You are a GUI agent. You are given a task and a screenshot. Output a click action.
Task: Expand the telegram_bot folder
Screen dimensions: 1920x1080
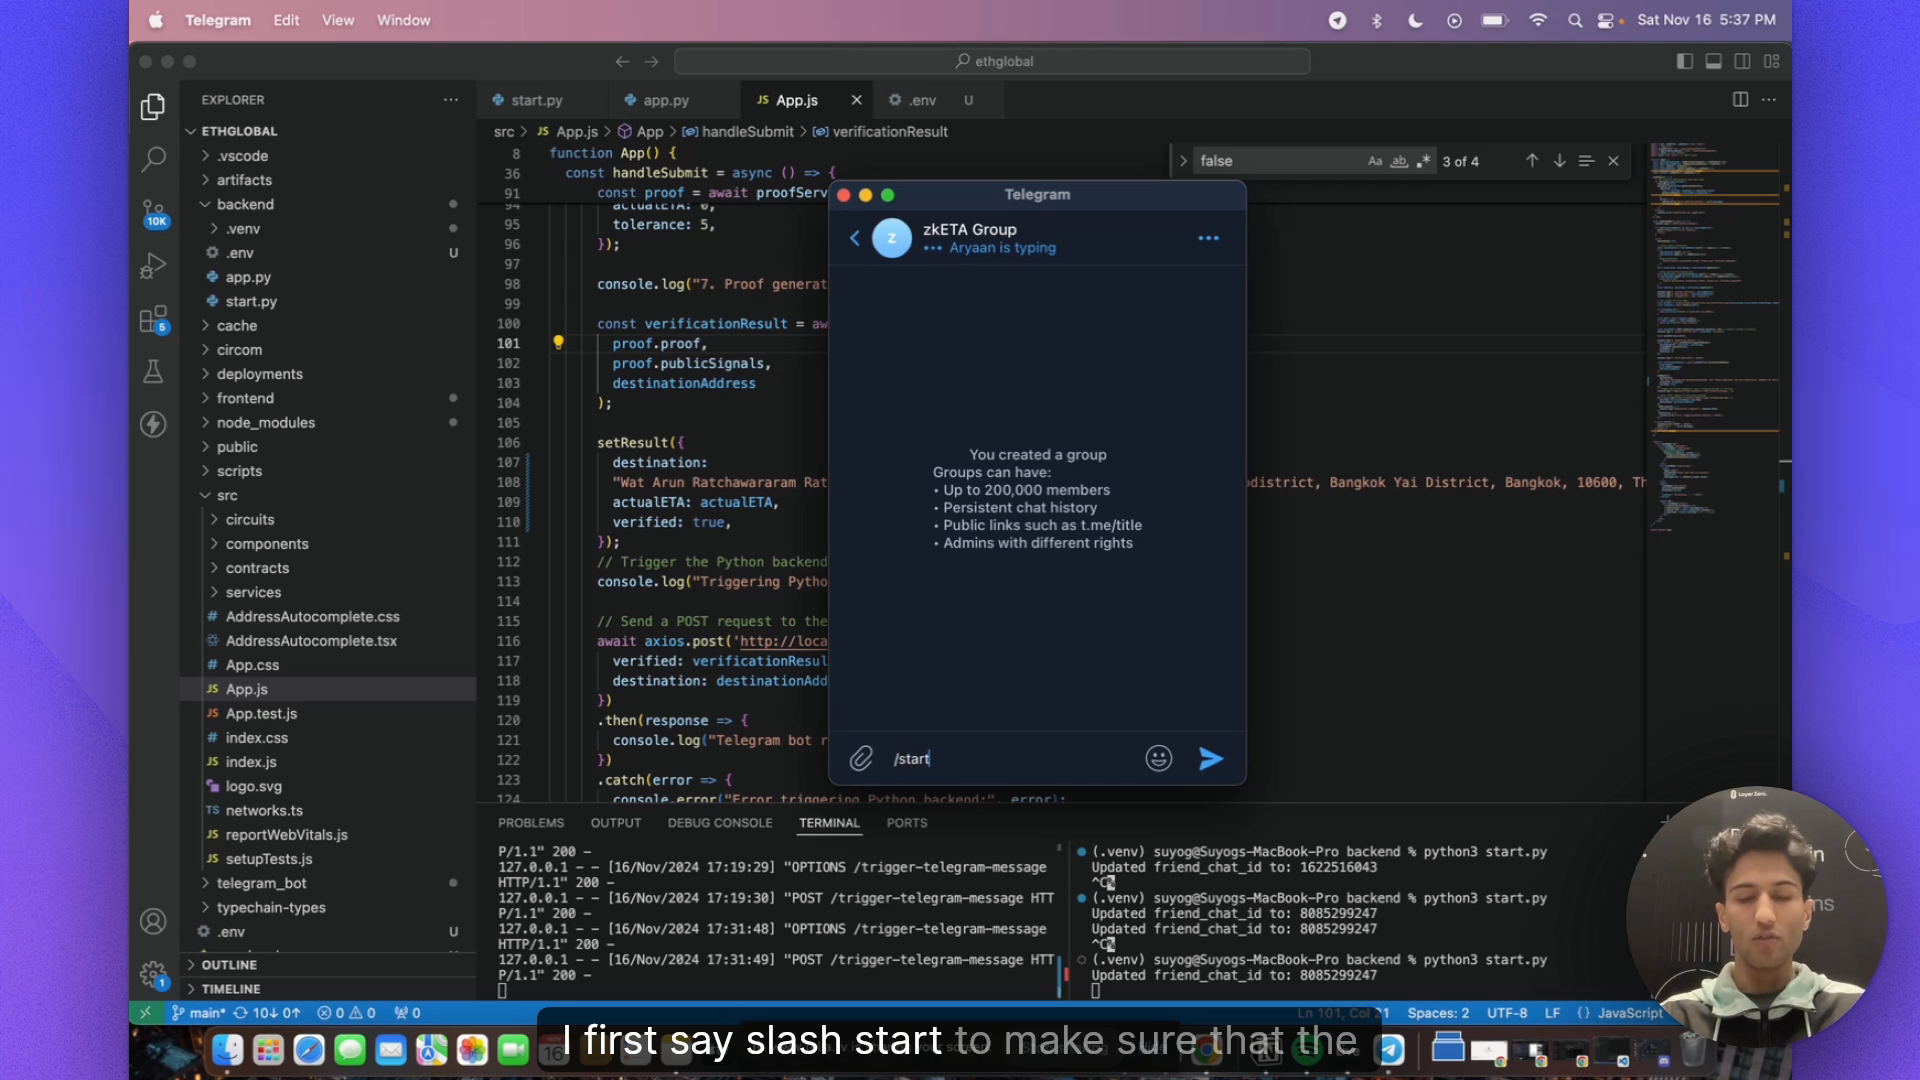(262, 883)
